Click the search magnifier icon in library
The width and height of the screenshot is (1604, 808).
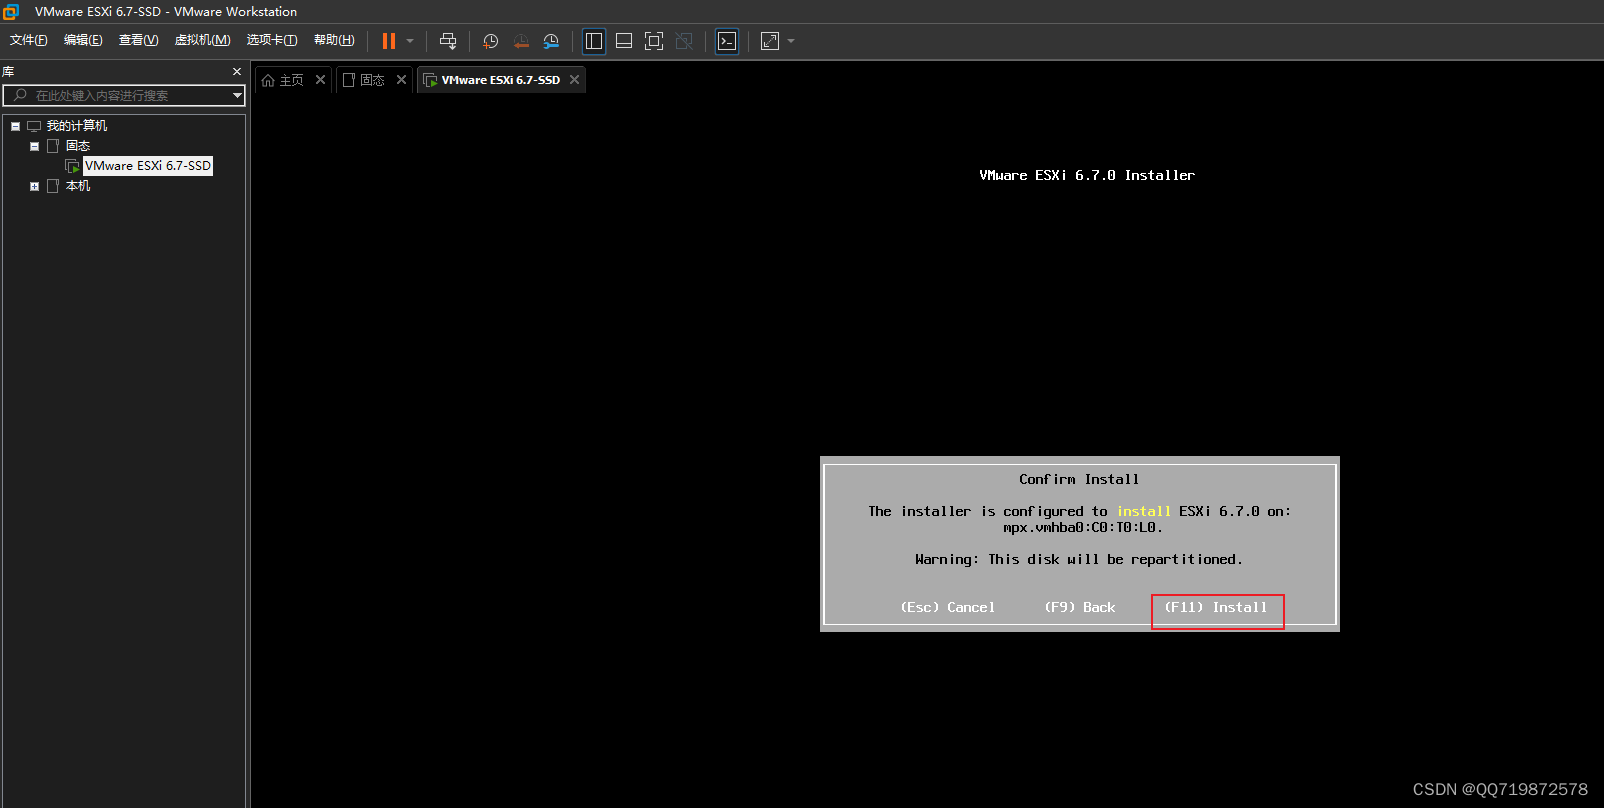tap(20, 95)
